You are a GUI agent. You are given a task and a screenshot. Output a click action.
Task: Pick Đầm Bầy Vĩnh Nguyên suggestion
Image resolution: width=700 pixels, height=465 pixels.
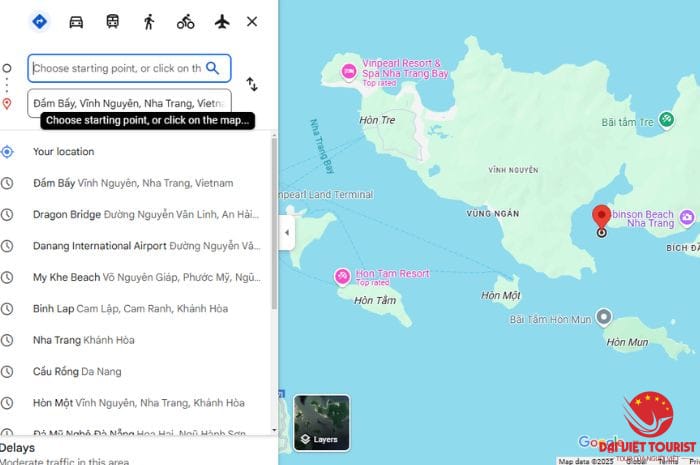tap(133, 183)
